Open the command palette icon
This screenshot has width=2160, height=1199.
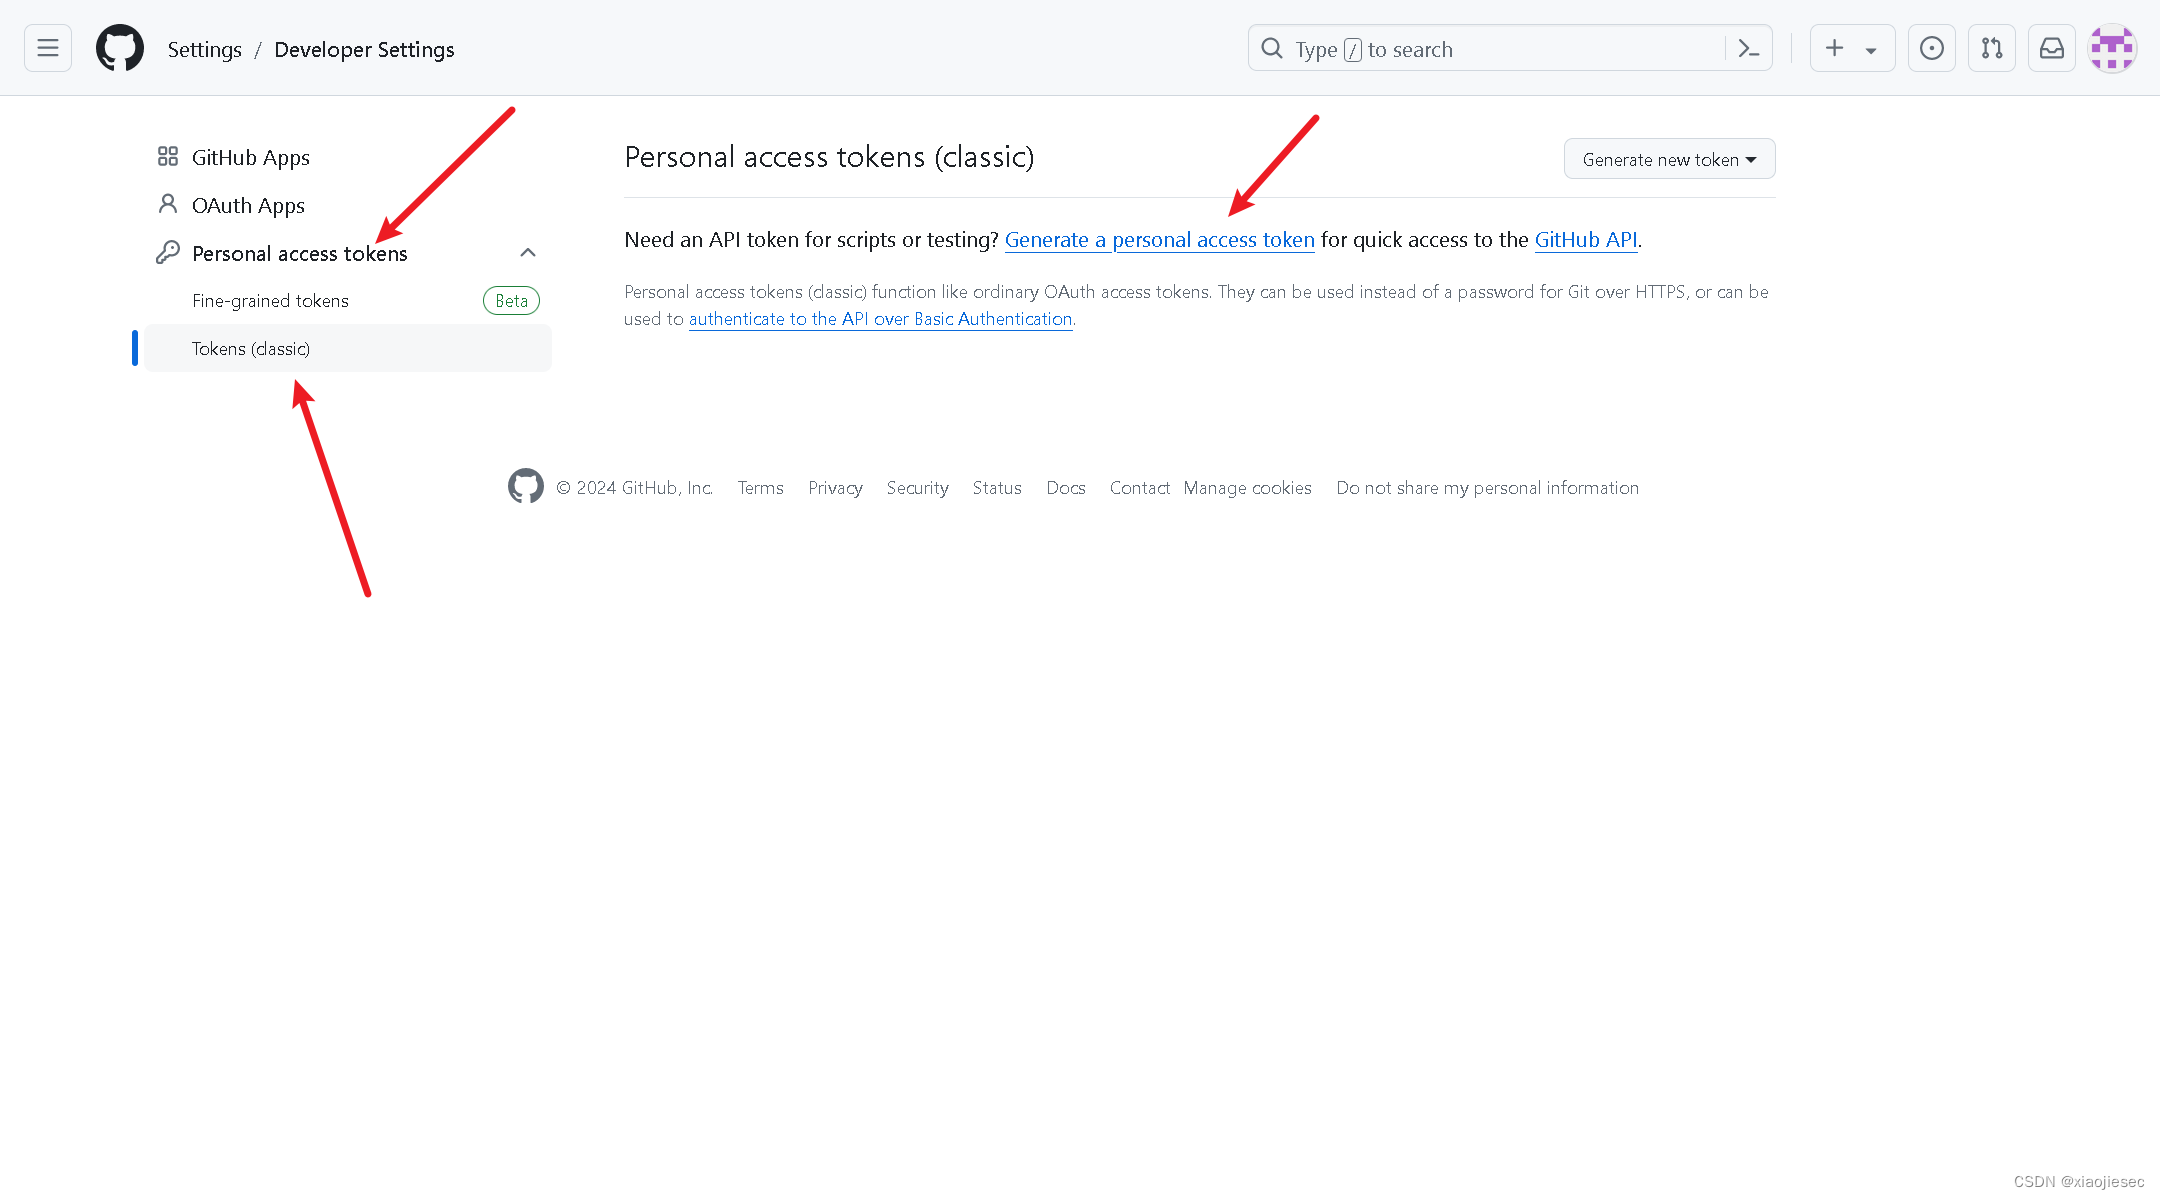[1748, 48]
